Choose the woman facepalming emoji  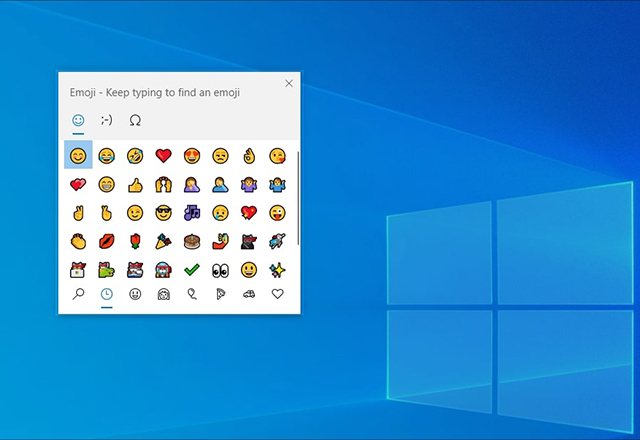coord(192,184)
